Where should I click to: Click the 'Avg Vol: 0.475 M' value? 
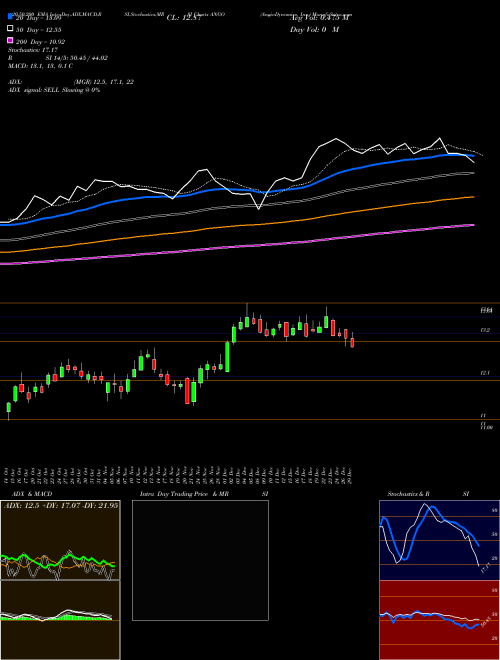point(320,18)
